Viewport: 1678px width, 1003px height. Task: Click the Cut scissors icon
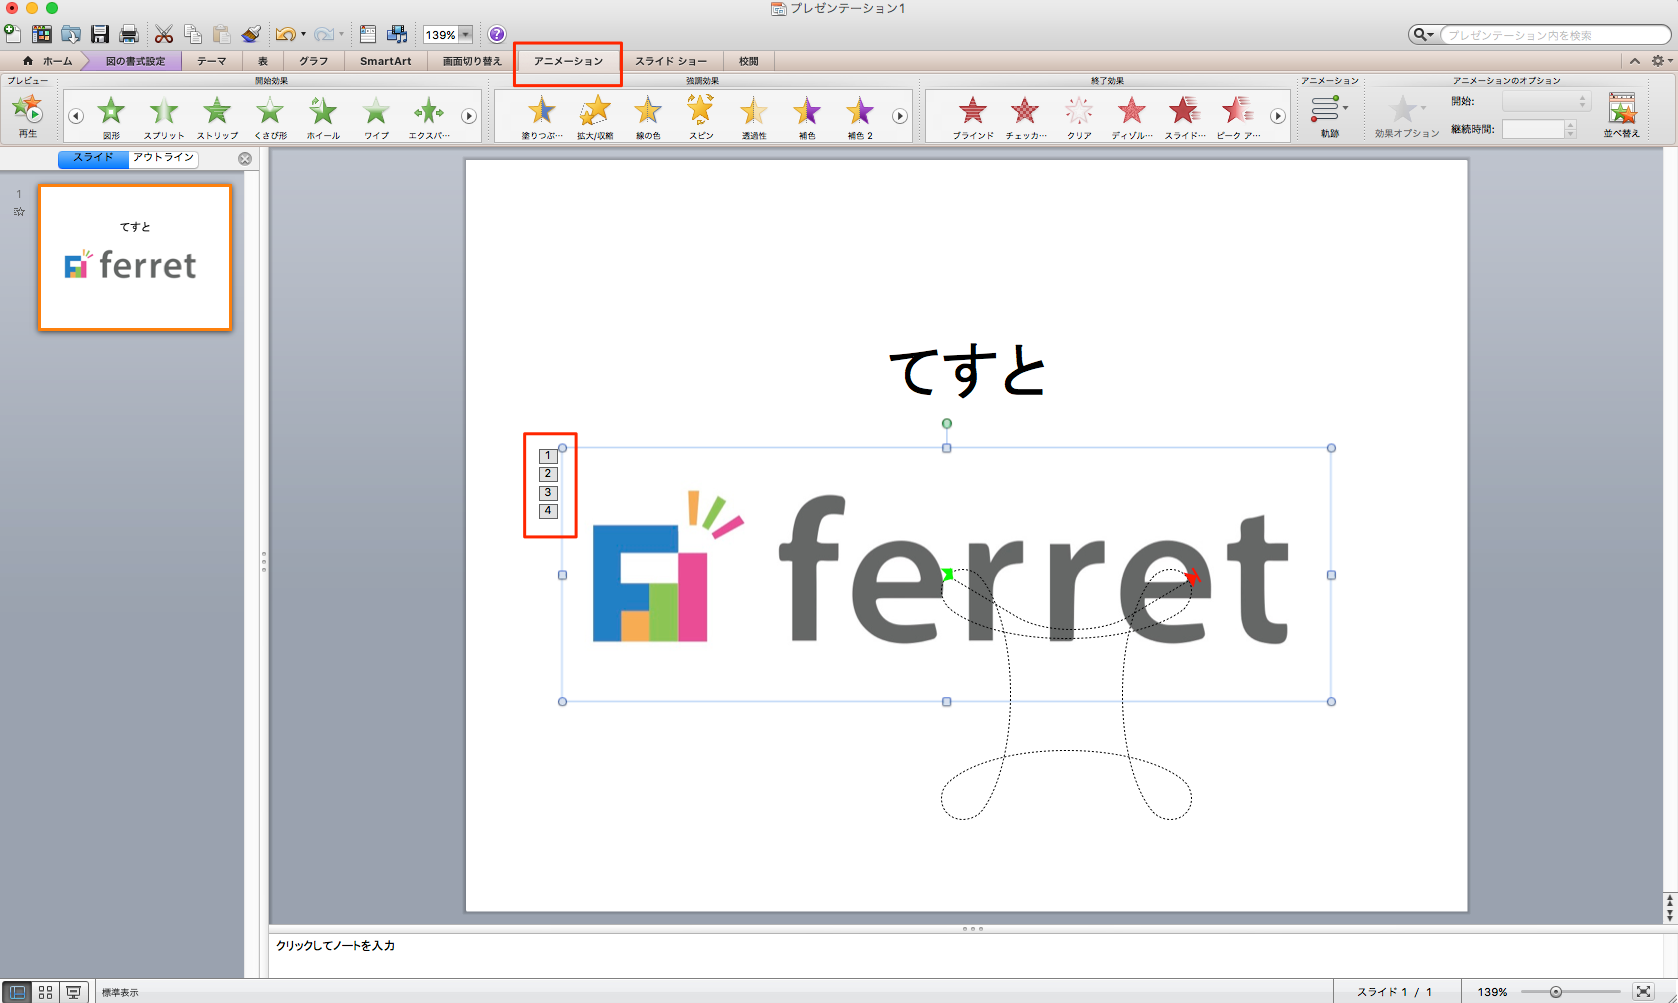pos(164,34)
